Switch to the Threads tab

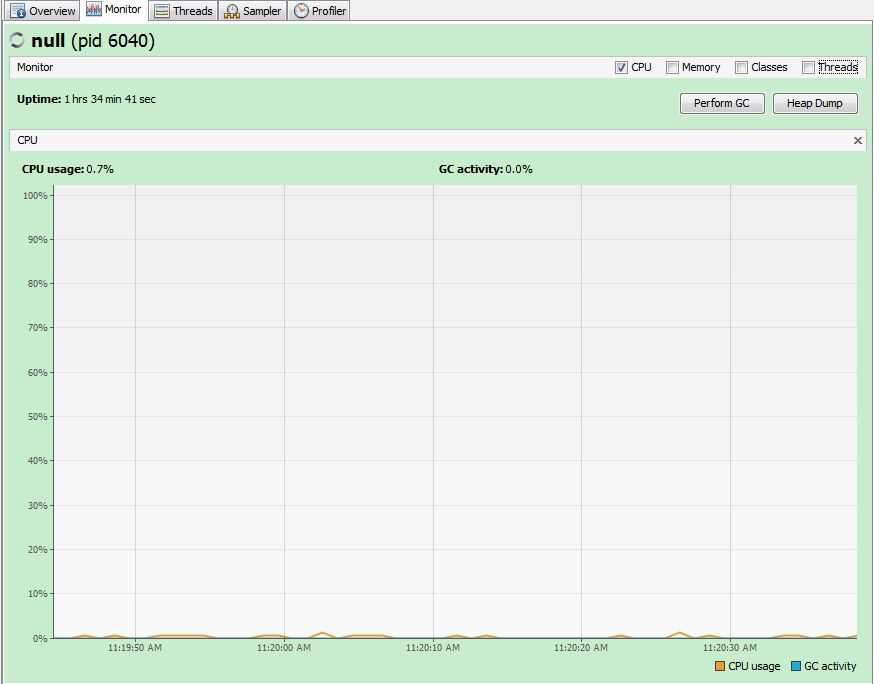click(183, 11)
